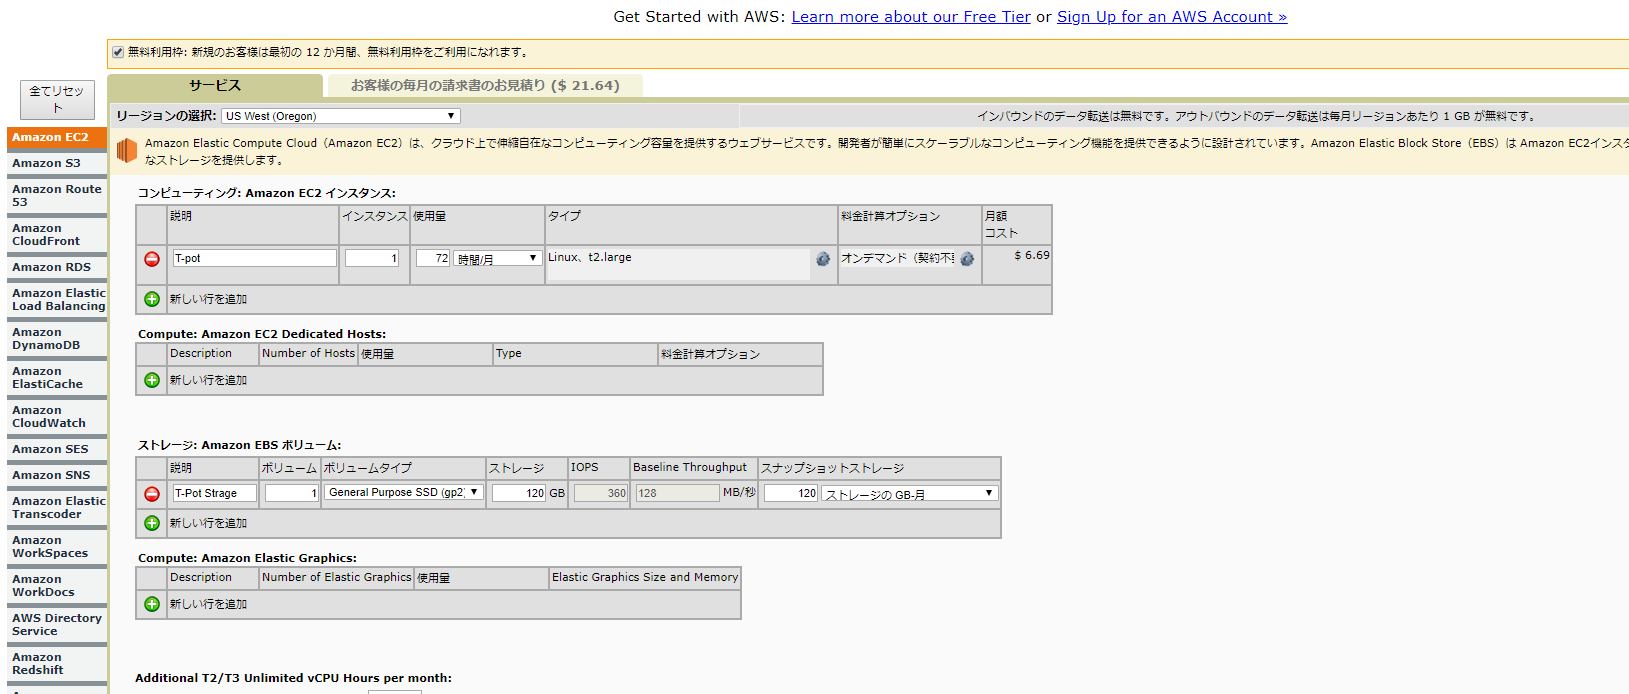This screenshot has height=694, width=1629.
Task: Open Sign Up for an AWS Account link
Action: pos(1172,17)
